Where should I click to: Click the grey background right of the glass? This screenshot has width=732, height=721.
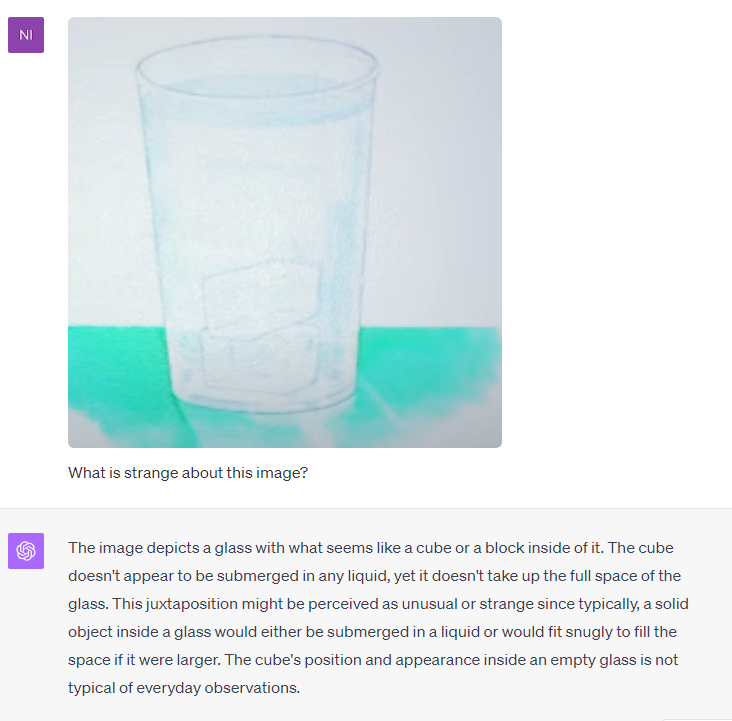tap(439, 187)
